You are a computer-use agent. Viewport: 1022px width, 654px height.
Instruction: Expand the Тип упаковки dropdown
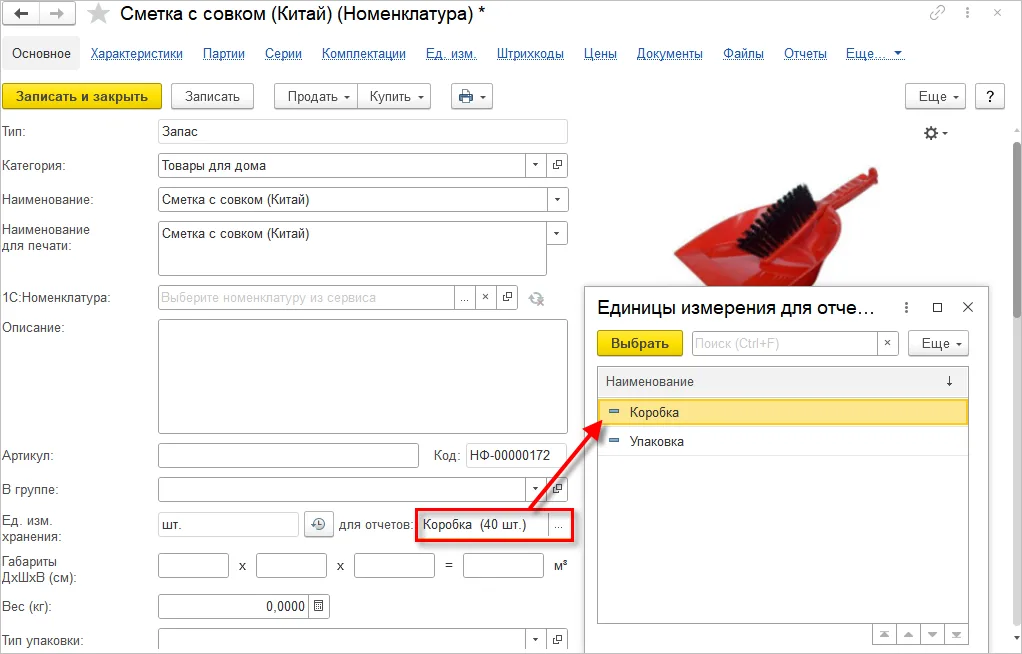pyautogui.click(x=536, y=640)
